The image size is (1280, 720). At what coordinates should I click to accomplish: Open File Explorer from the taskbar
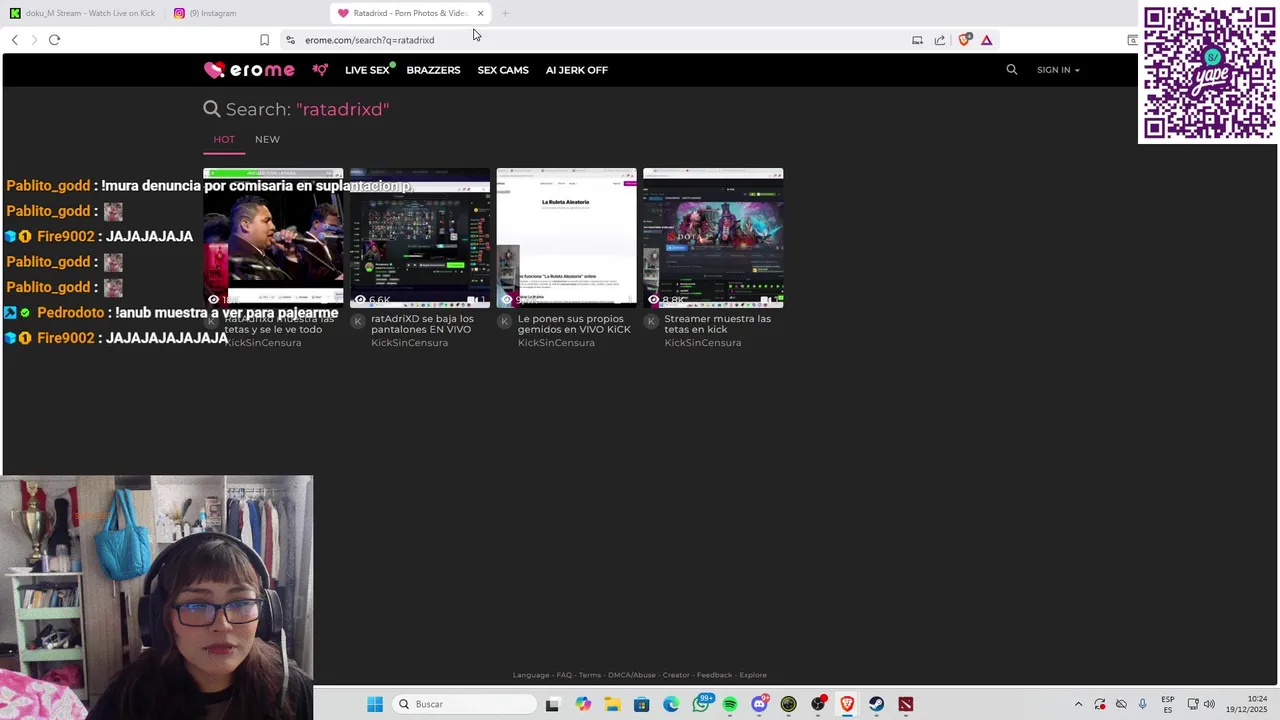point(612,704)
